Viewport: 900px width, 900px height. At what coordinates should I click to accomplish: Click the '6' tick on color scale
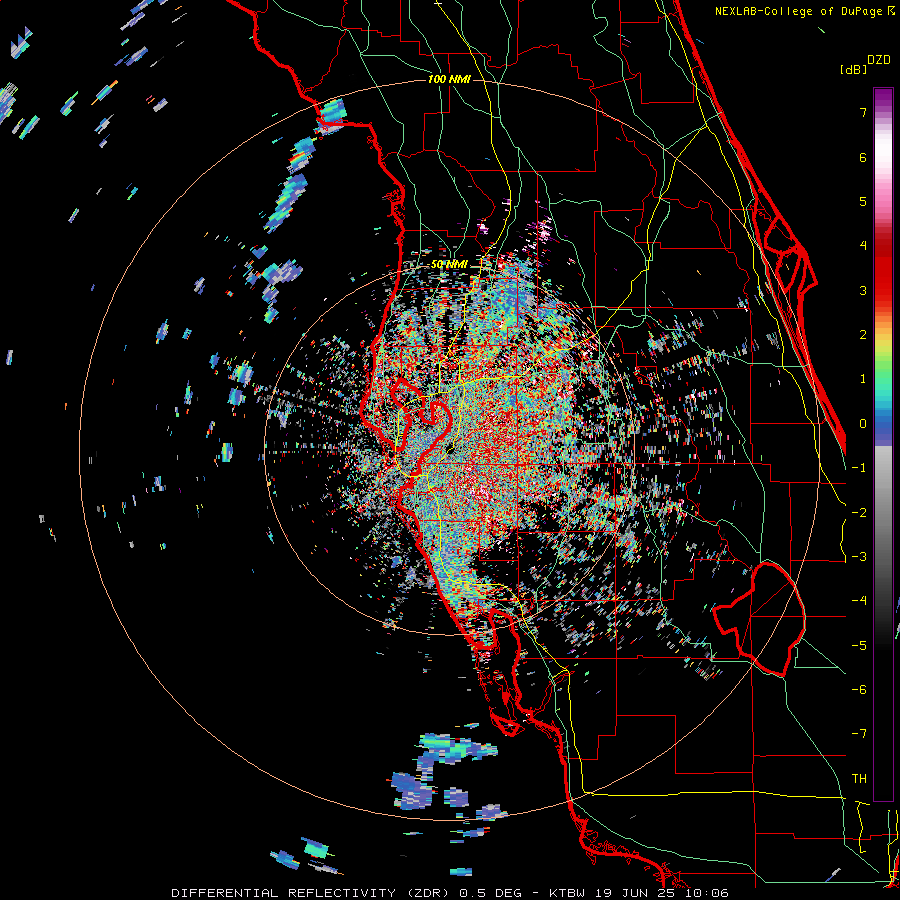click(x=863, y=157)
